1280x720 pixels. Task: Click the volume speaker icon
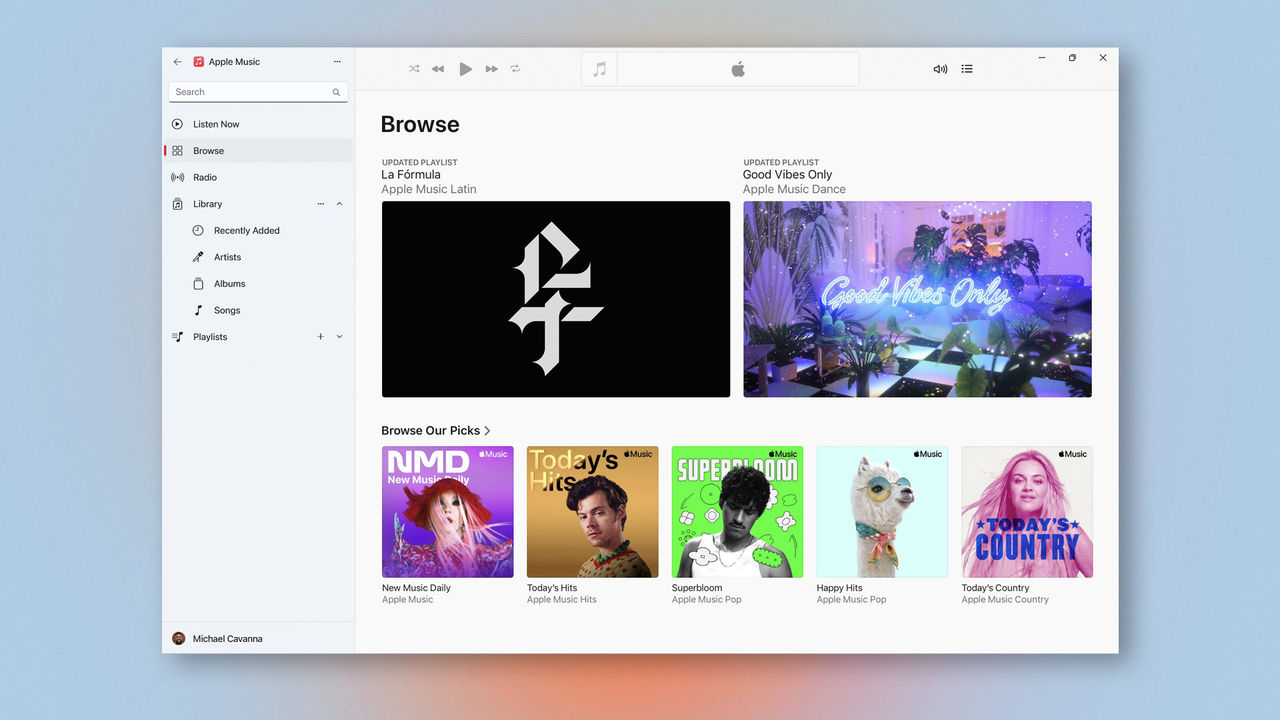click(940, 69)
